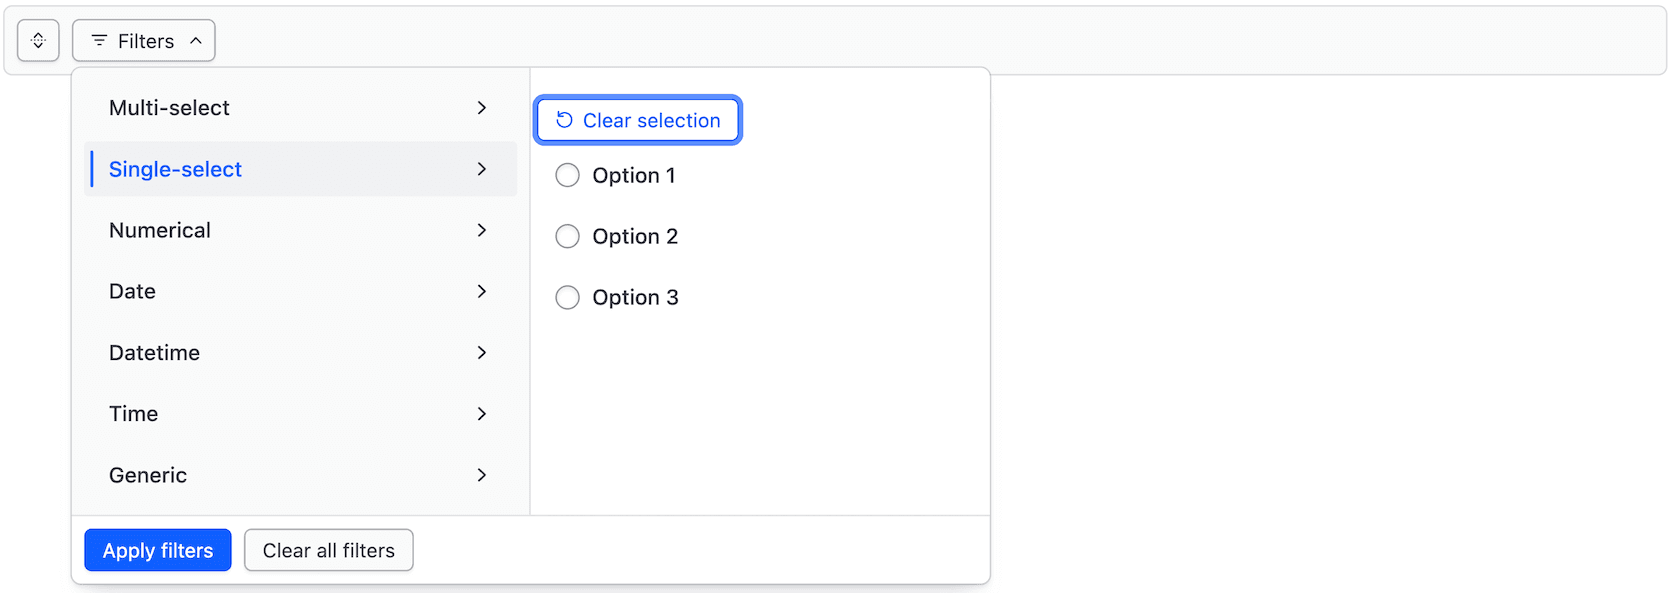Select the Option 3 radio button
Viewport: 1672px width, 593px height.
click(x=567, y=297)
